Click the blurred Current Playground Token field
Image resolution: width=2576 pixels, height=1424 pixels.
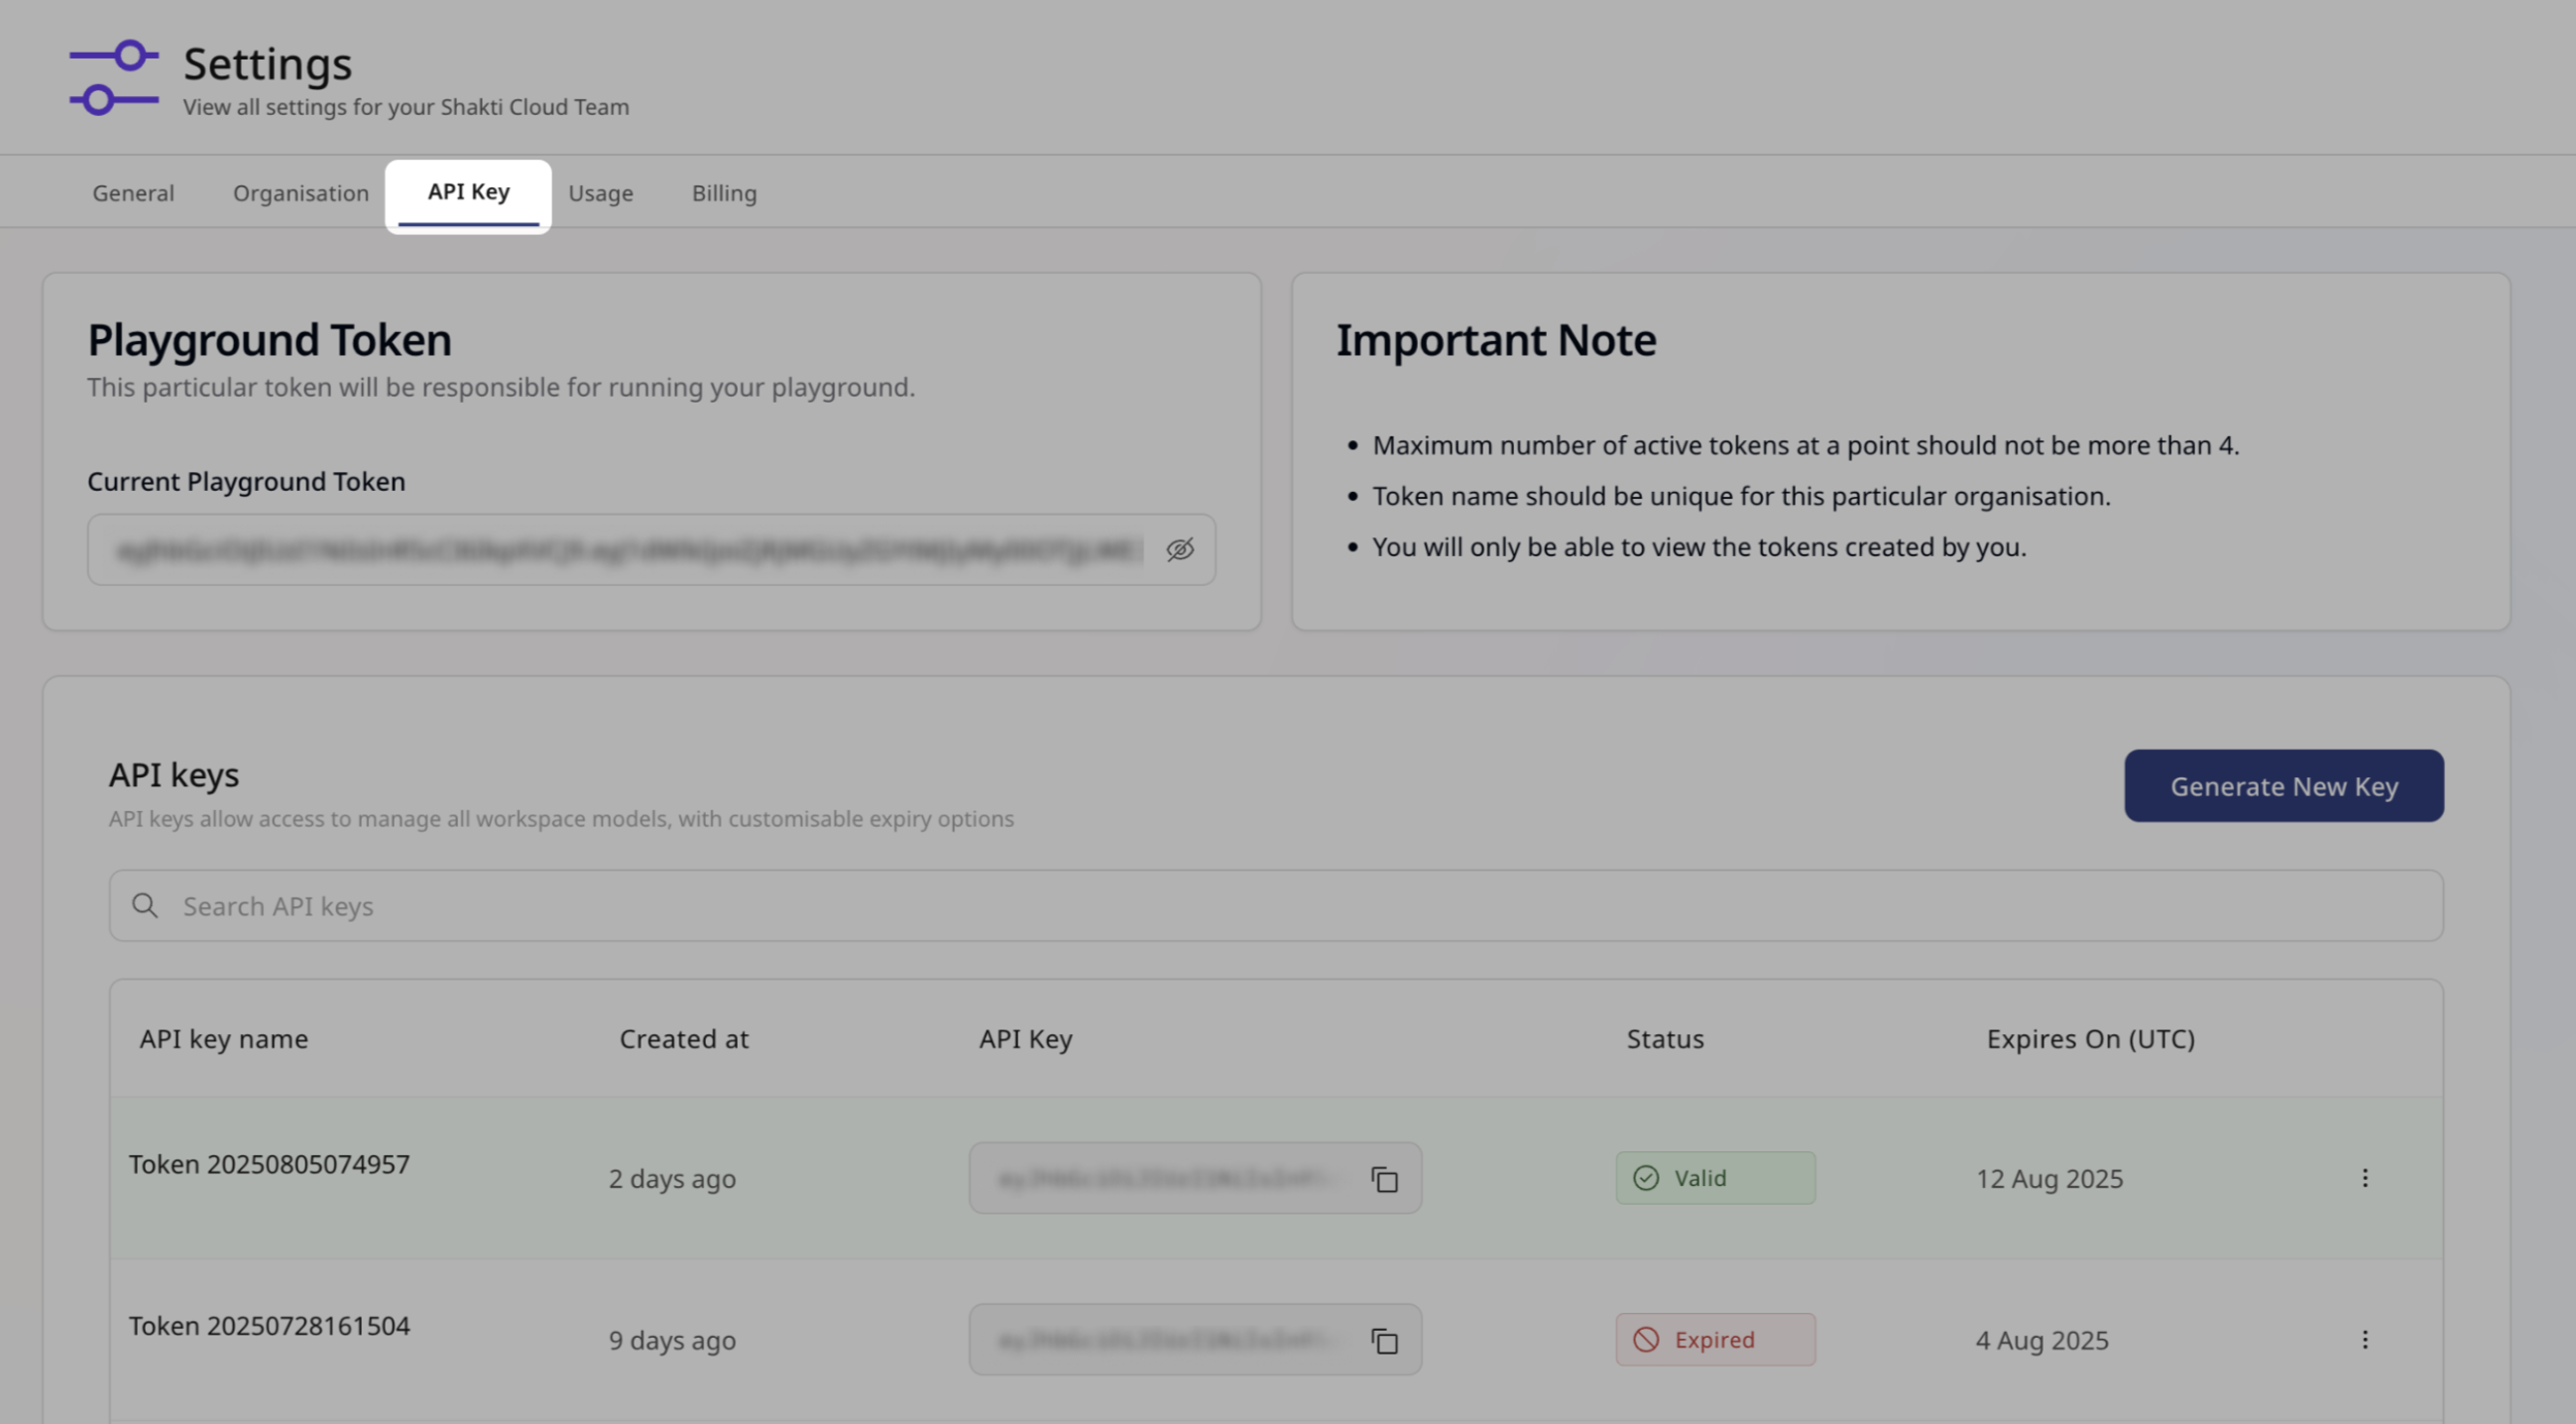point(620,549)
